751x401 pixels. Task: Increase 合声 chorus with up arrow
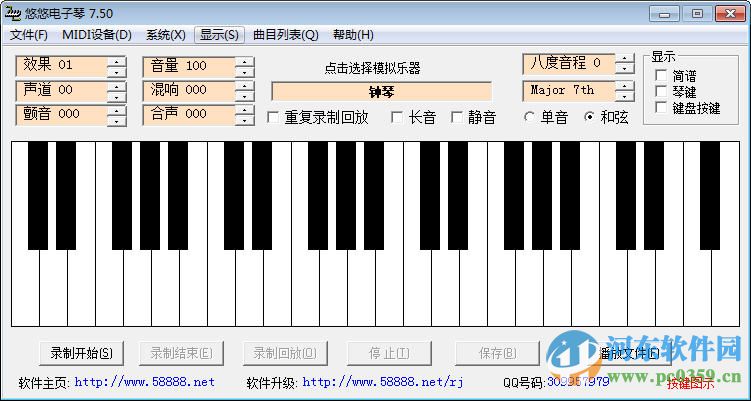(245, 110)
